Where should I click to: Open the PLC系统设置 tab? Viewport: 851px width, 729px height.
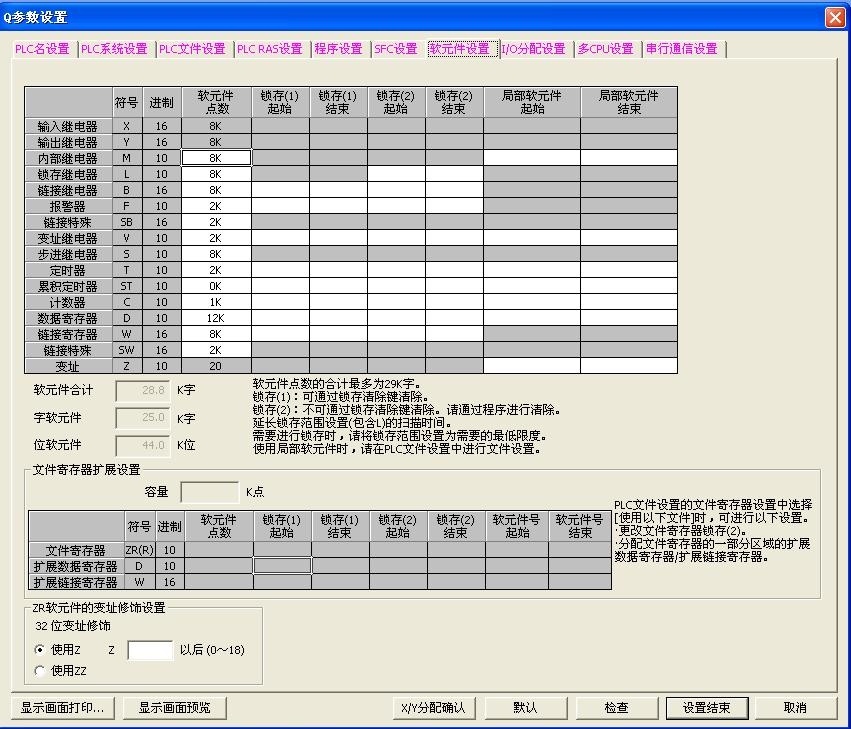114,49
